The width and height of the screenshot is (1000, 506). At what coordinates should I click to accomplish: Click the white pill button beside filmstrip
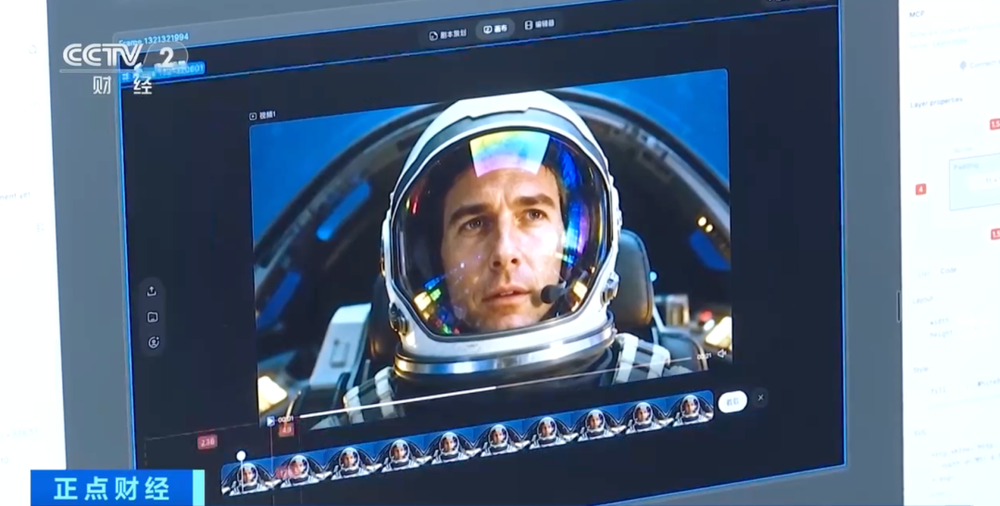click(732, 401)
